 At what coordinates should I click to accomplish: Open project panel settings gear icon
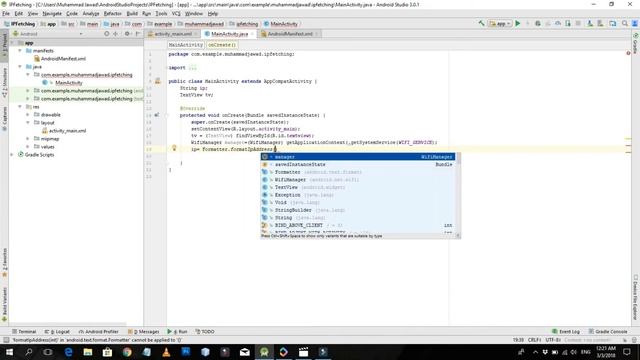[127, 34]
